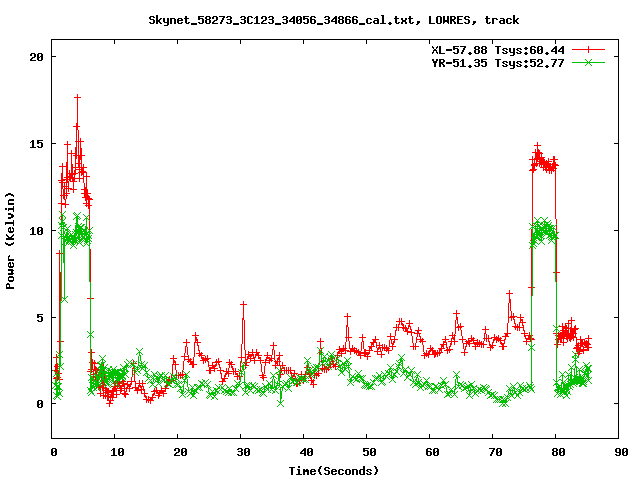The height and width of the screenshot is (480, 640).
Task: Click the red peak near 17.7 Kelvin
Action: tap(77, 97)
